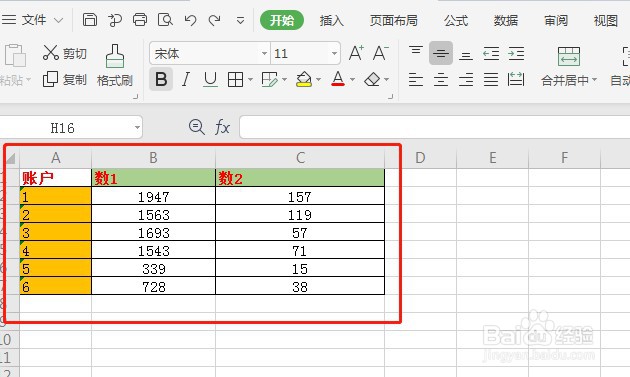Expand the quick access toolbar customize arrow
This screenshot has height=377, width=630.
[240, 20]
